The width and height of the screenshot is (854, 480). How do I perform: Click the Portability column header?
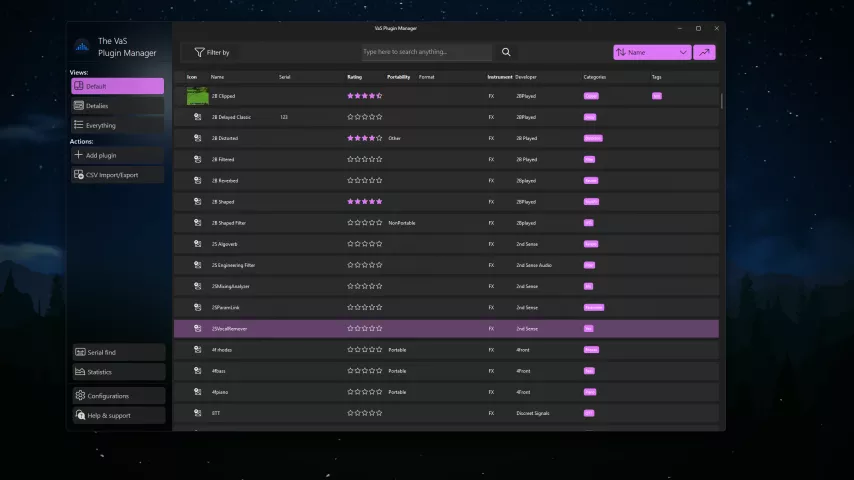pyautogui.click(x=399, y=77)
